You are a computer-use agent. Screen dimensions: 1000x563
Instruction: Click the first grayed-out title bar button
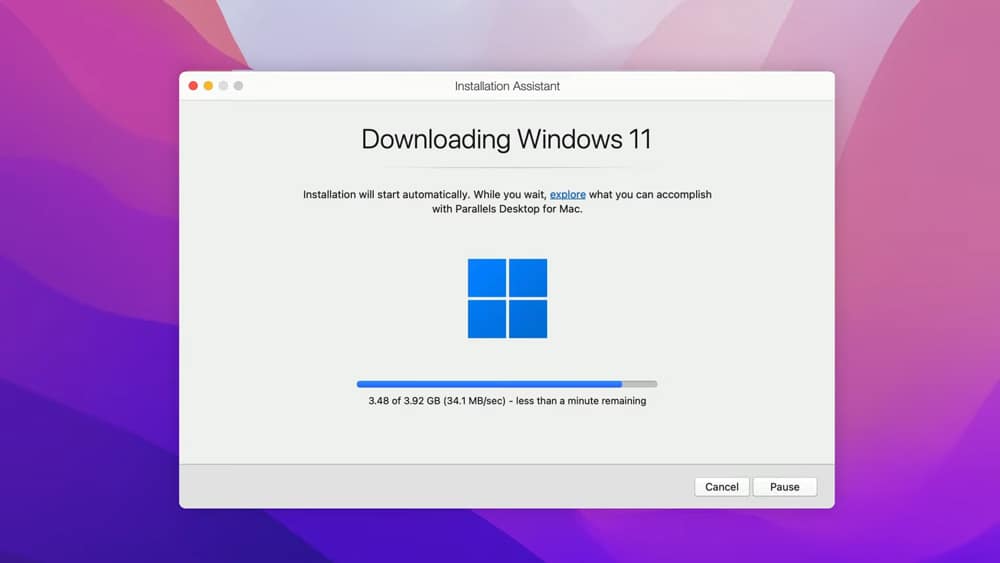click(223, 86)
